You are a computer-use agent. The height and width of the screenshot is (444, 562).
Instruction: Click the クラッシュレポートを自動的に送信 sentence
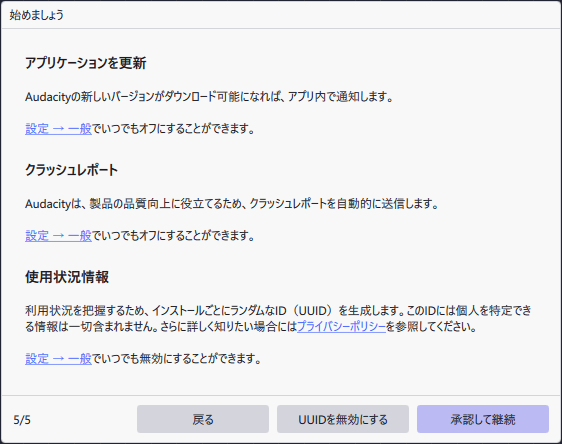232,204
